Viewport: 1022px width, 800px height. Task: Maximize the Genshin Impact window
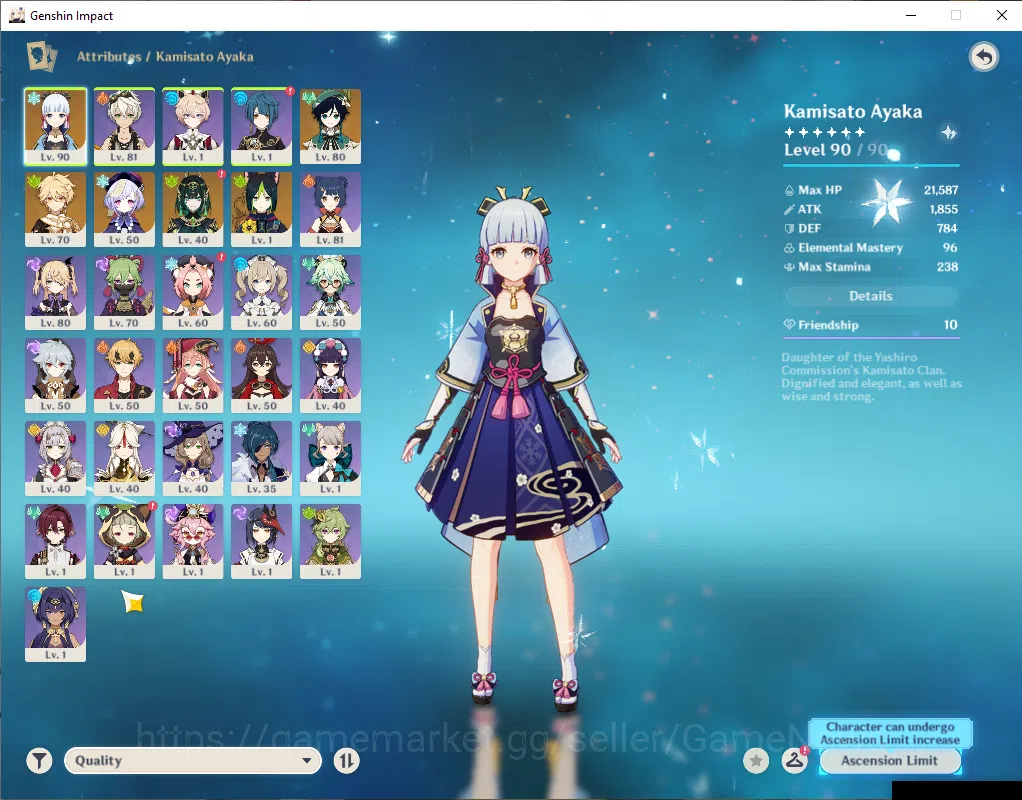(x=956, y=15)
